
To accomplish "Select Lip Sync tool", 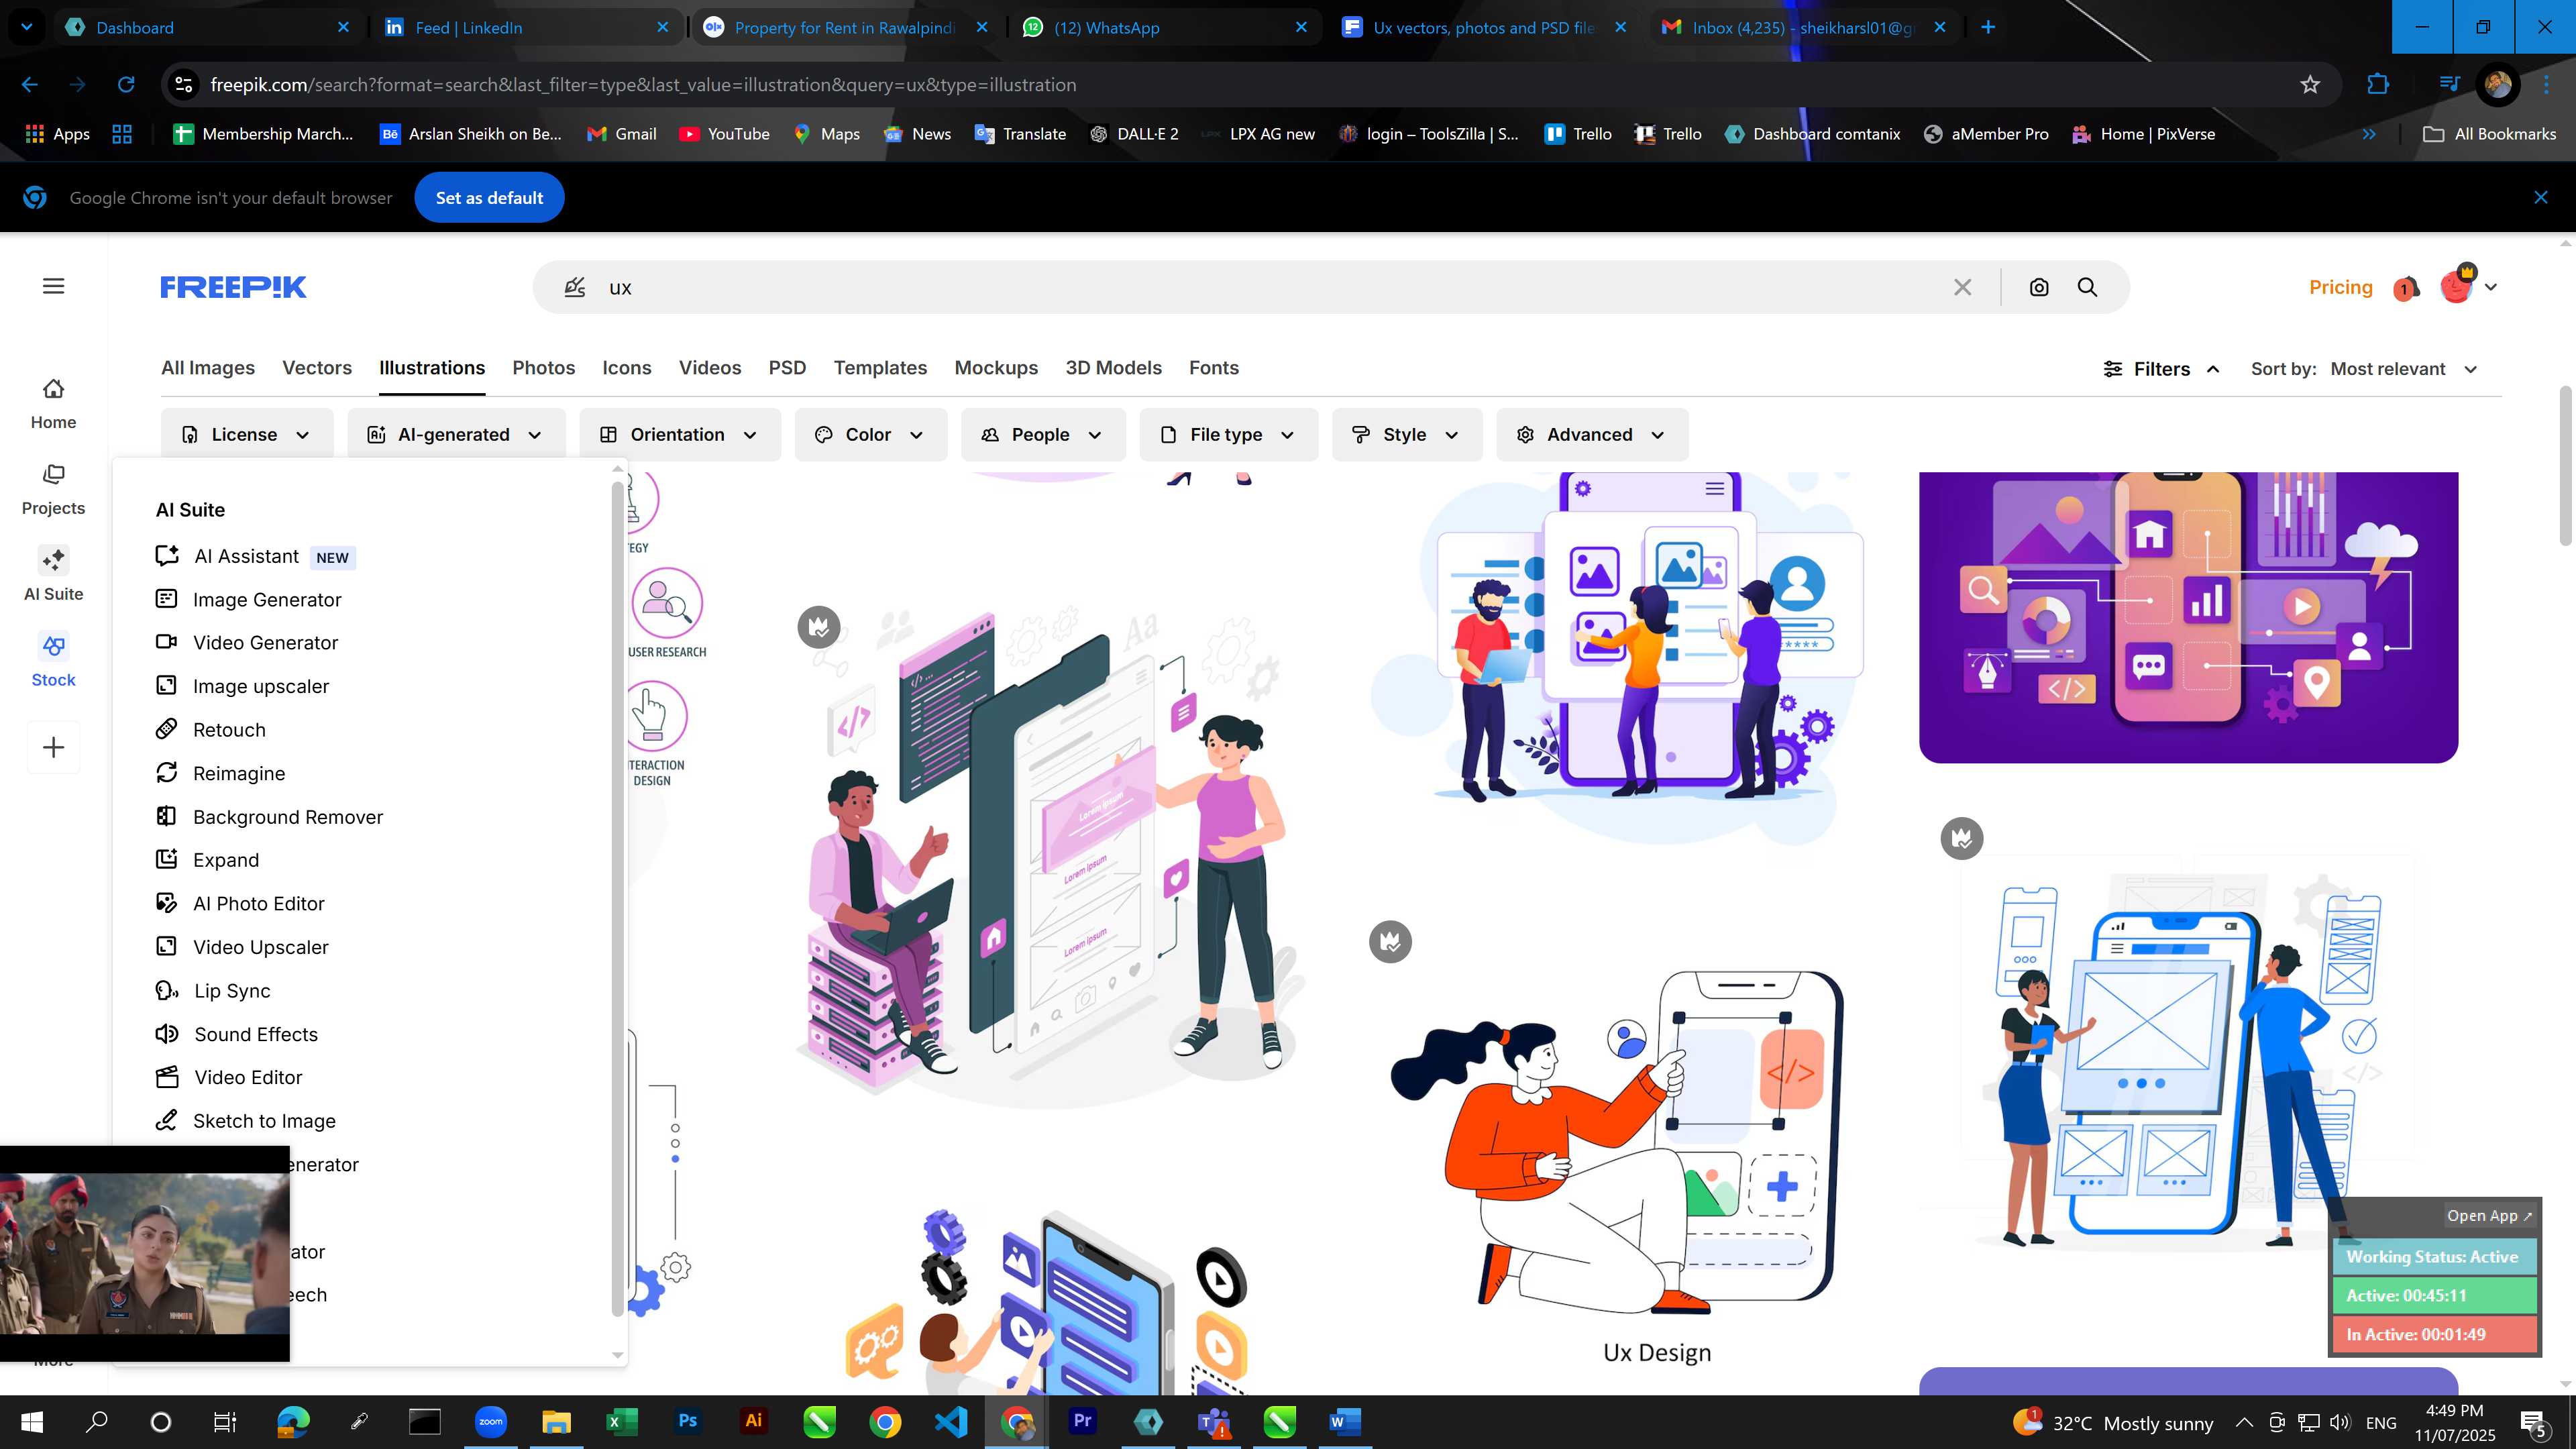I will pyautogui.click(x=213, y=991).
